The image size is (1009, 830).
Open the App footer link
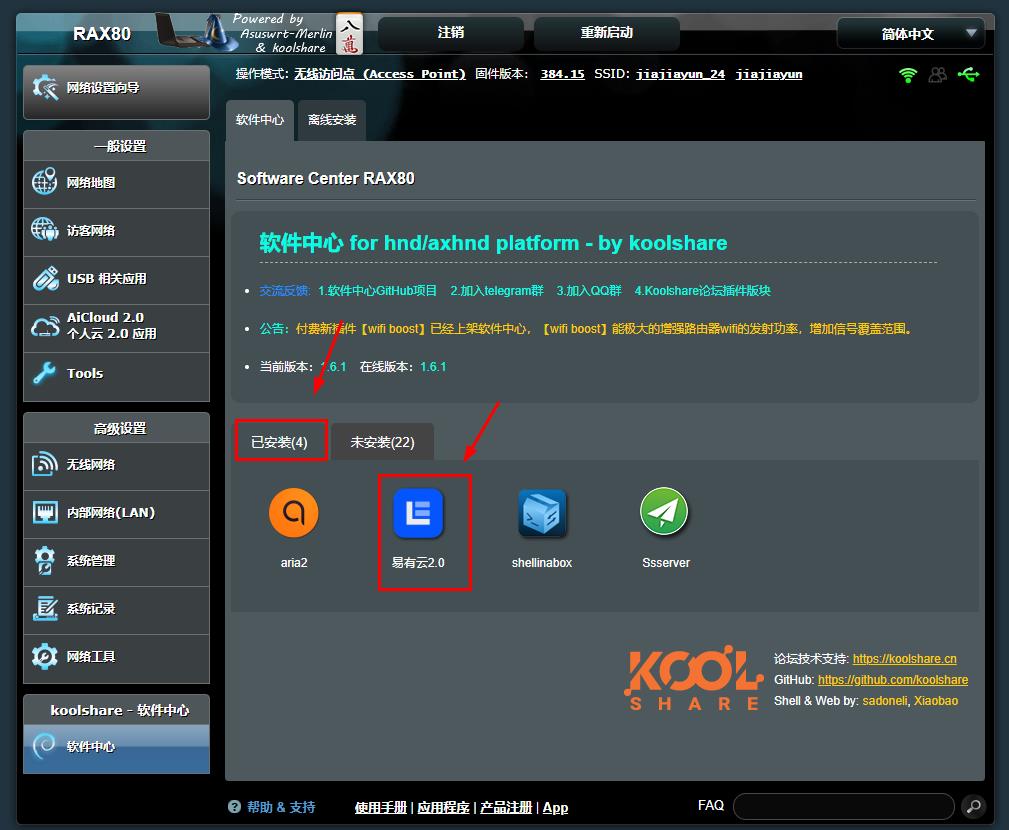coord(555,807)
